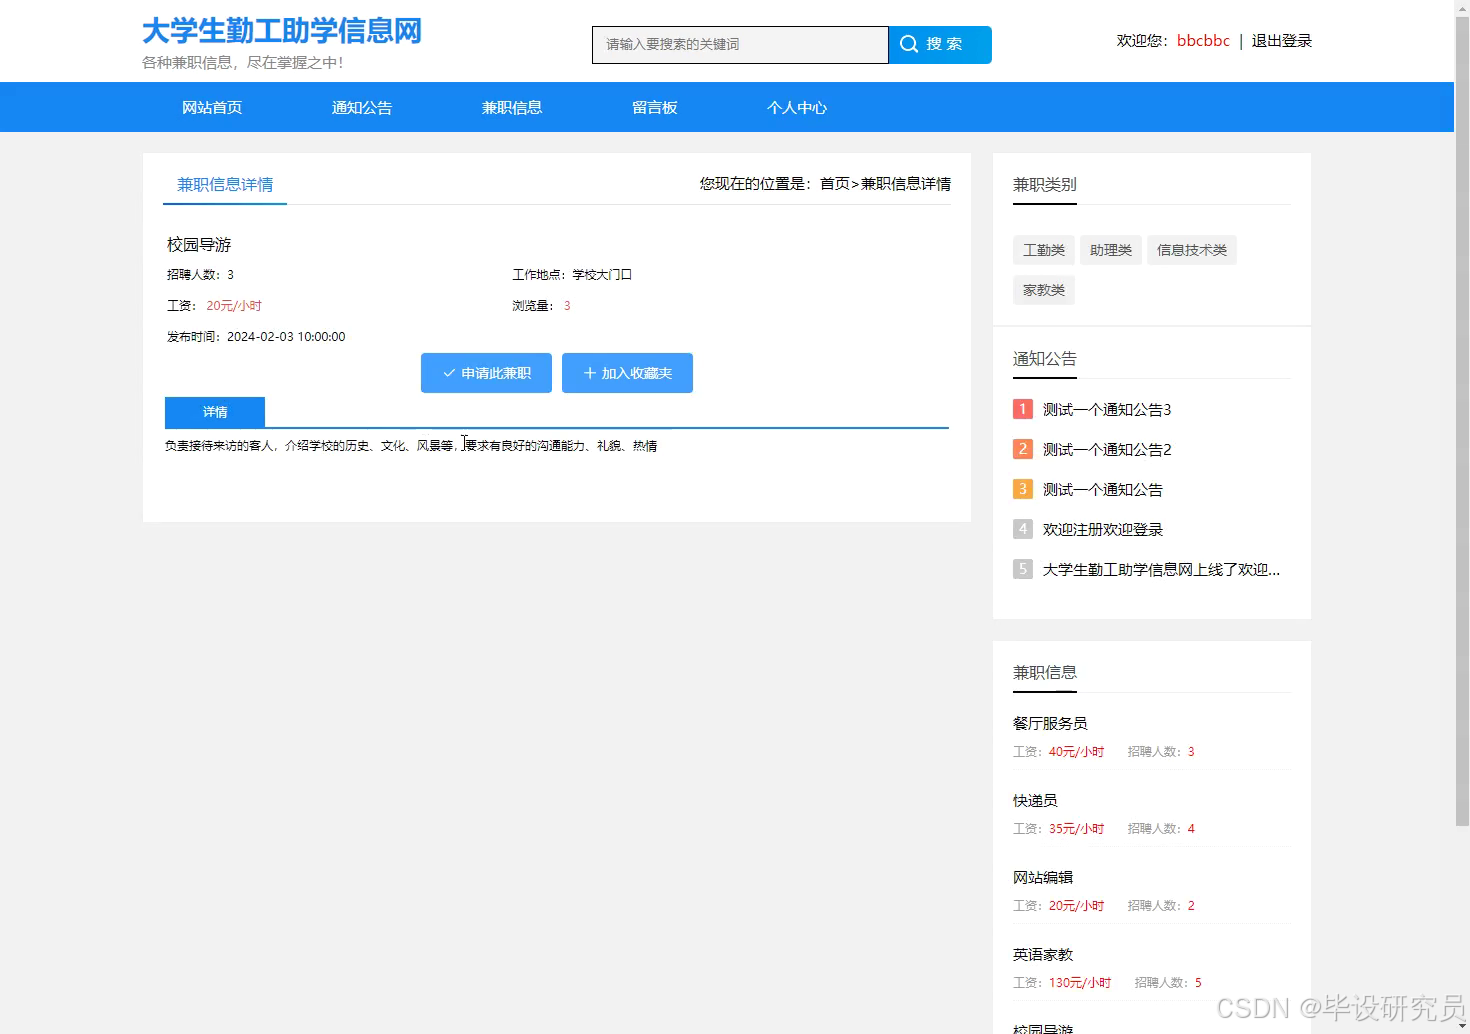The image size is (1470, 1034).
Task: Open the 餐厅服务员 job listing
Action: click(1050, 723)
